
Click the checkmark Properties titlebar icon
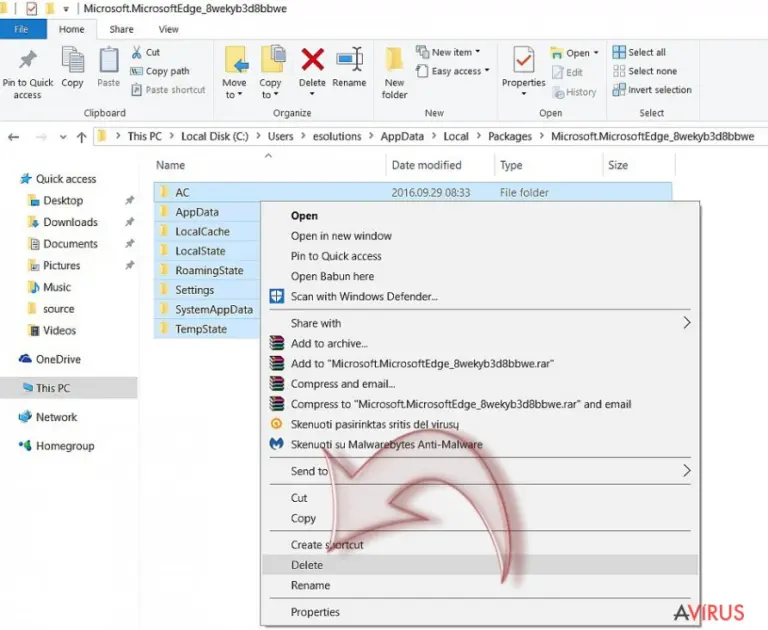[31, 8]
